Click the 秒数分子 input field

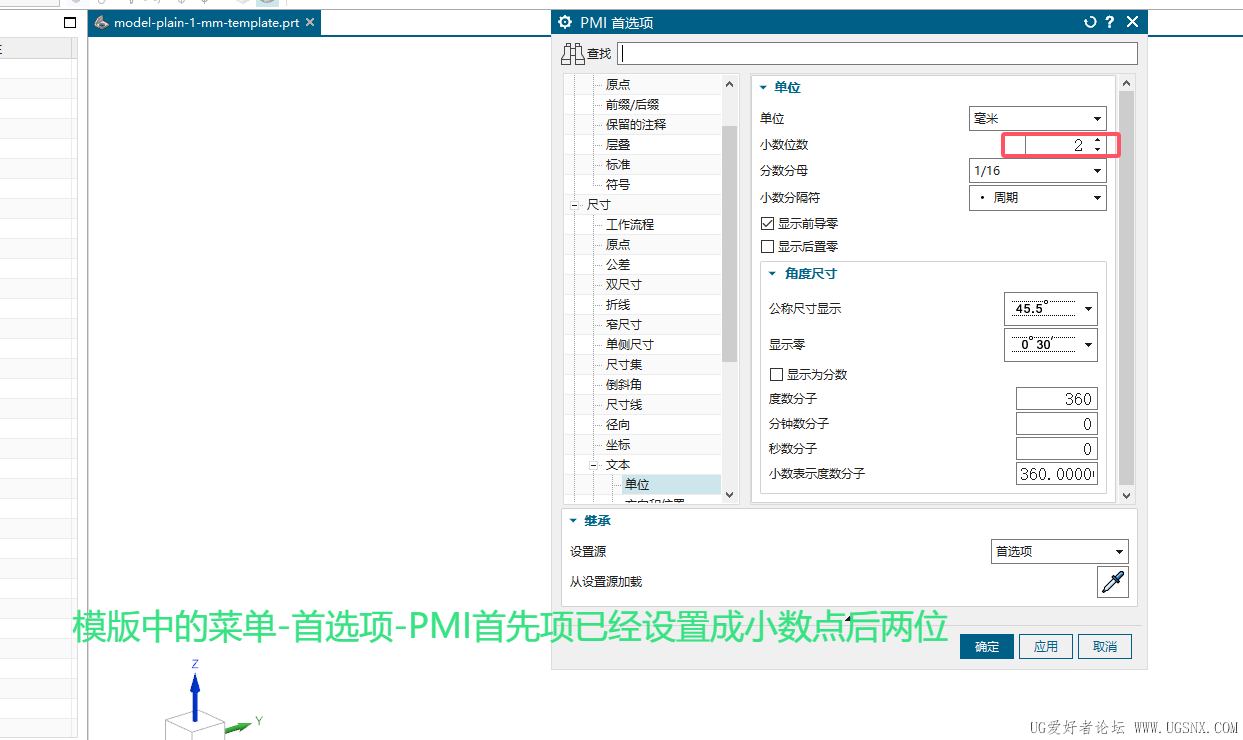coord(1056,449)
